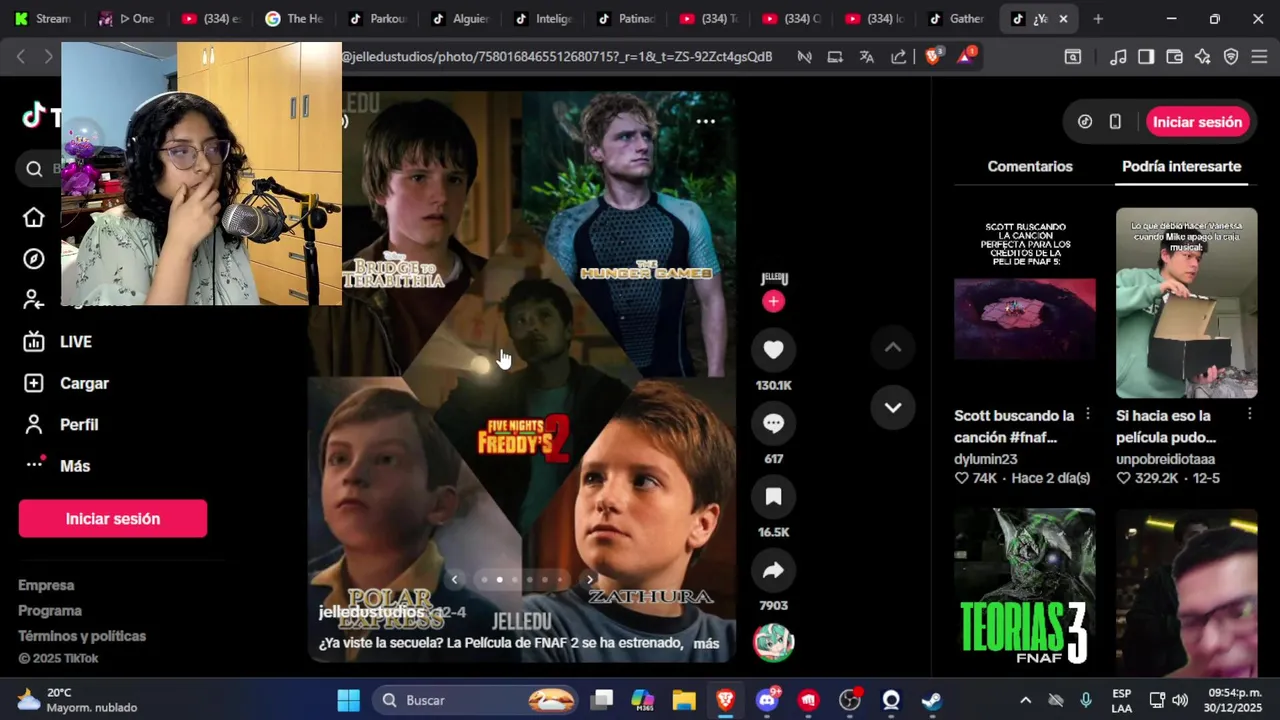Open options for the Scott buscando la canción video

[1088, 415]
